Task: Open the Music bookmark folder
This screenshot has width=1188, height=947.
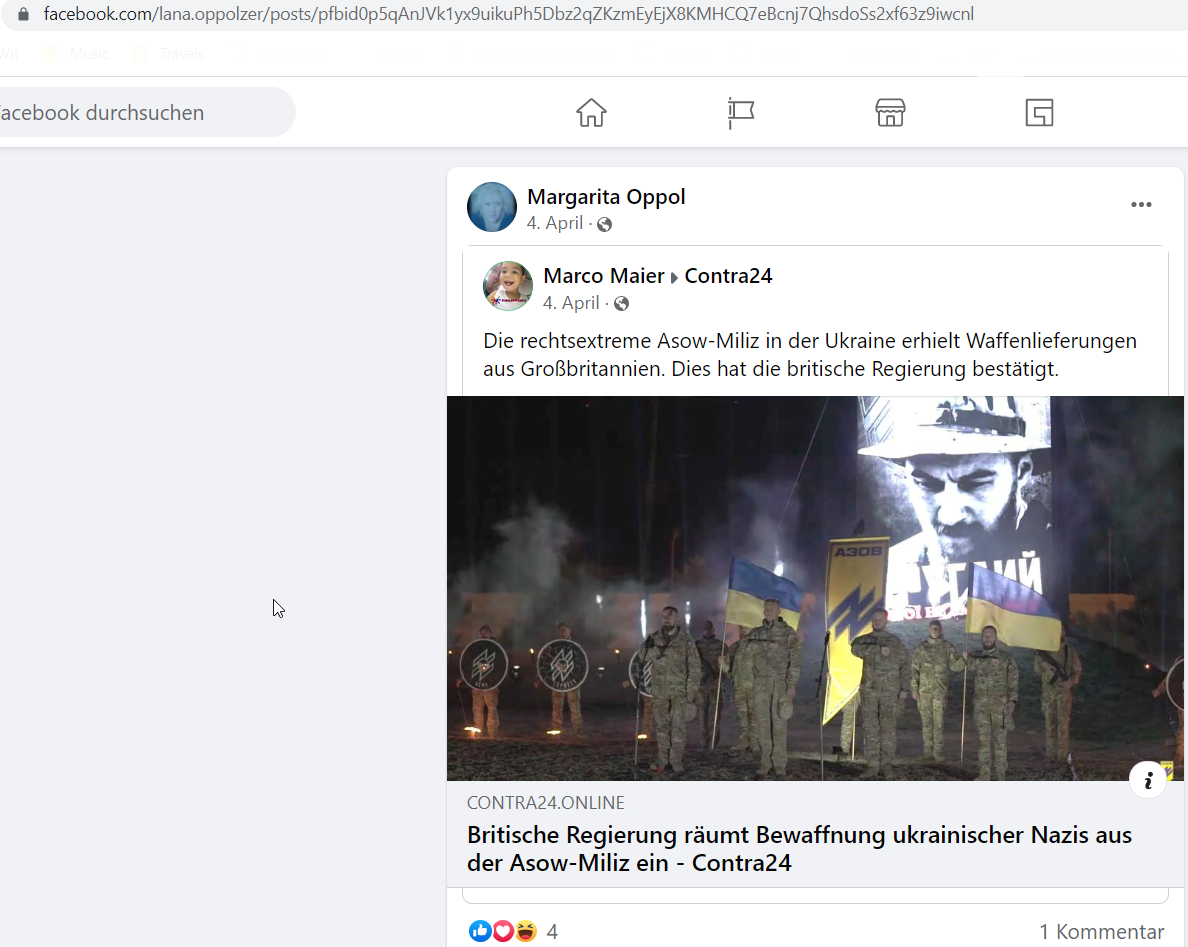Action: click(77, 54)
